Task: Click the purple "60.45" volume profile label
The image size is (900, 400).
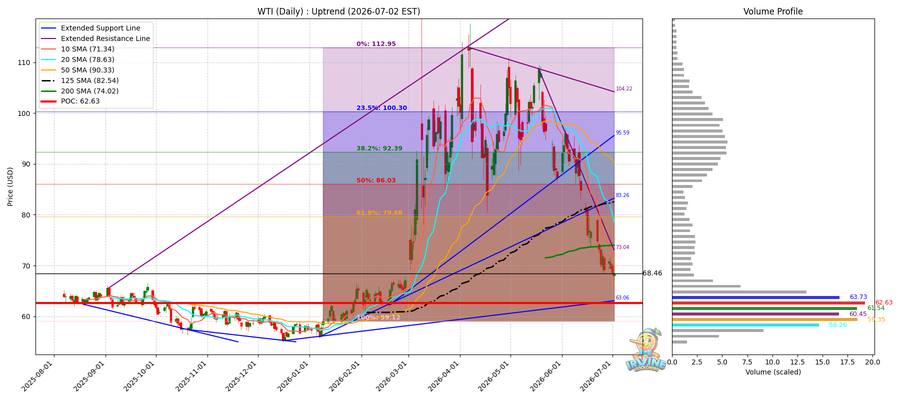Action: coord(858,314)
